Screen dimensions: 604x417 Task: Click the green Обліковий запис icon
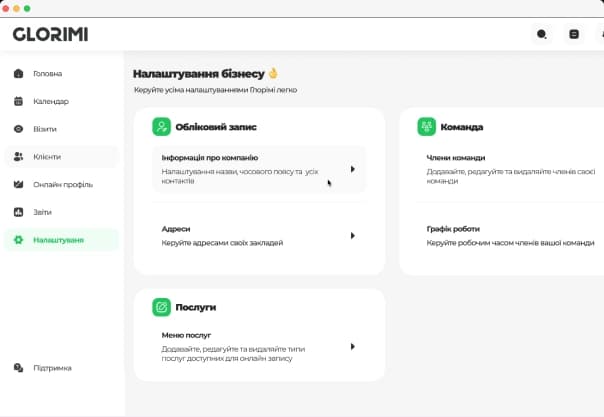coord(162,127)
